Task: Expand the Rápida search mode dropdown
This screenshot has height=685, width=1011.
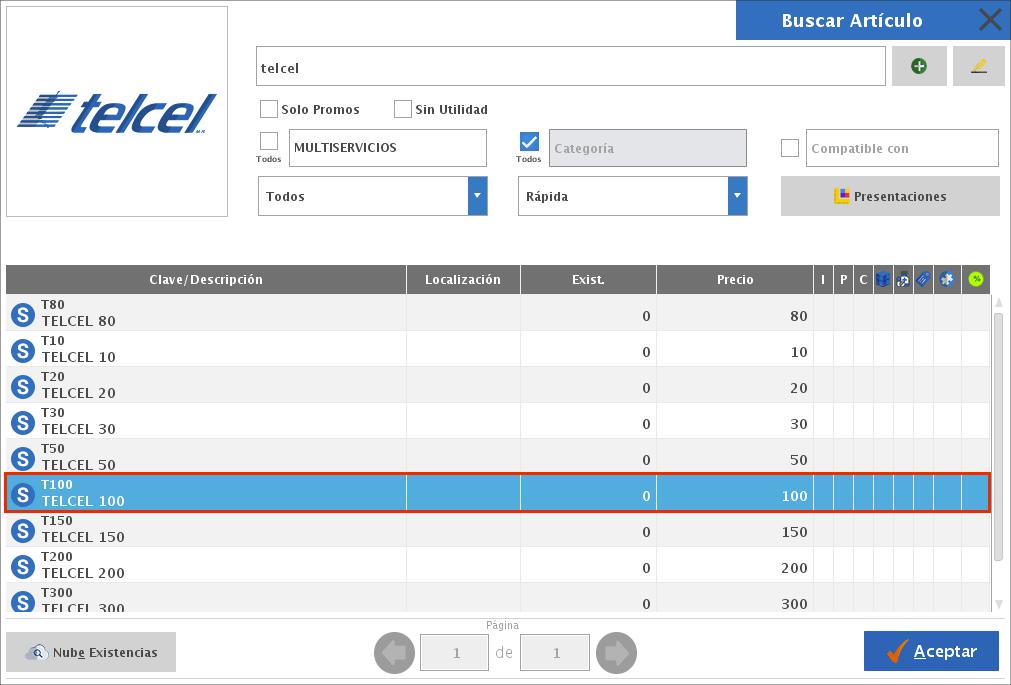Action: (737, 196)
